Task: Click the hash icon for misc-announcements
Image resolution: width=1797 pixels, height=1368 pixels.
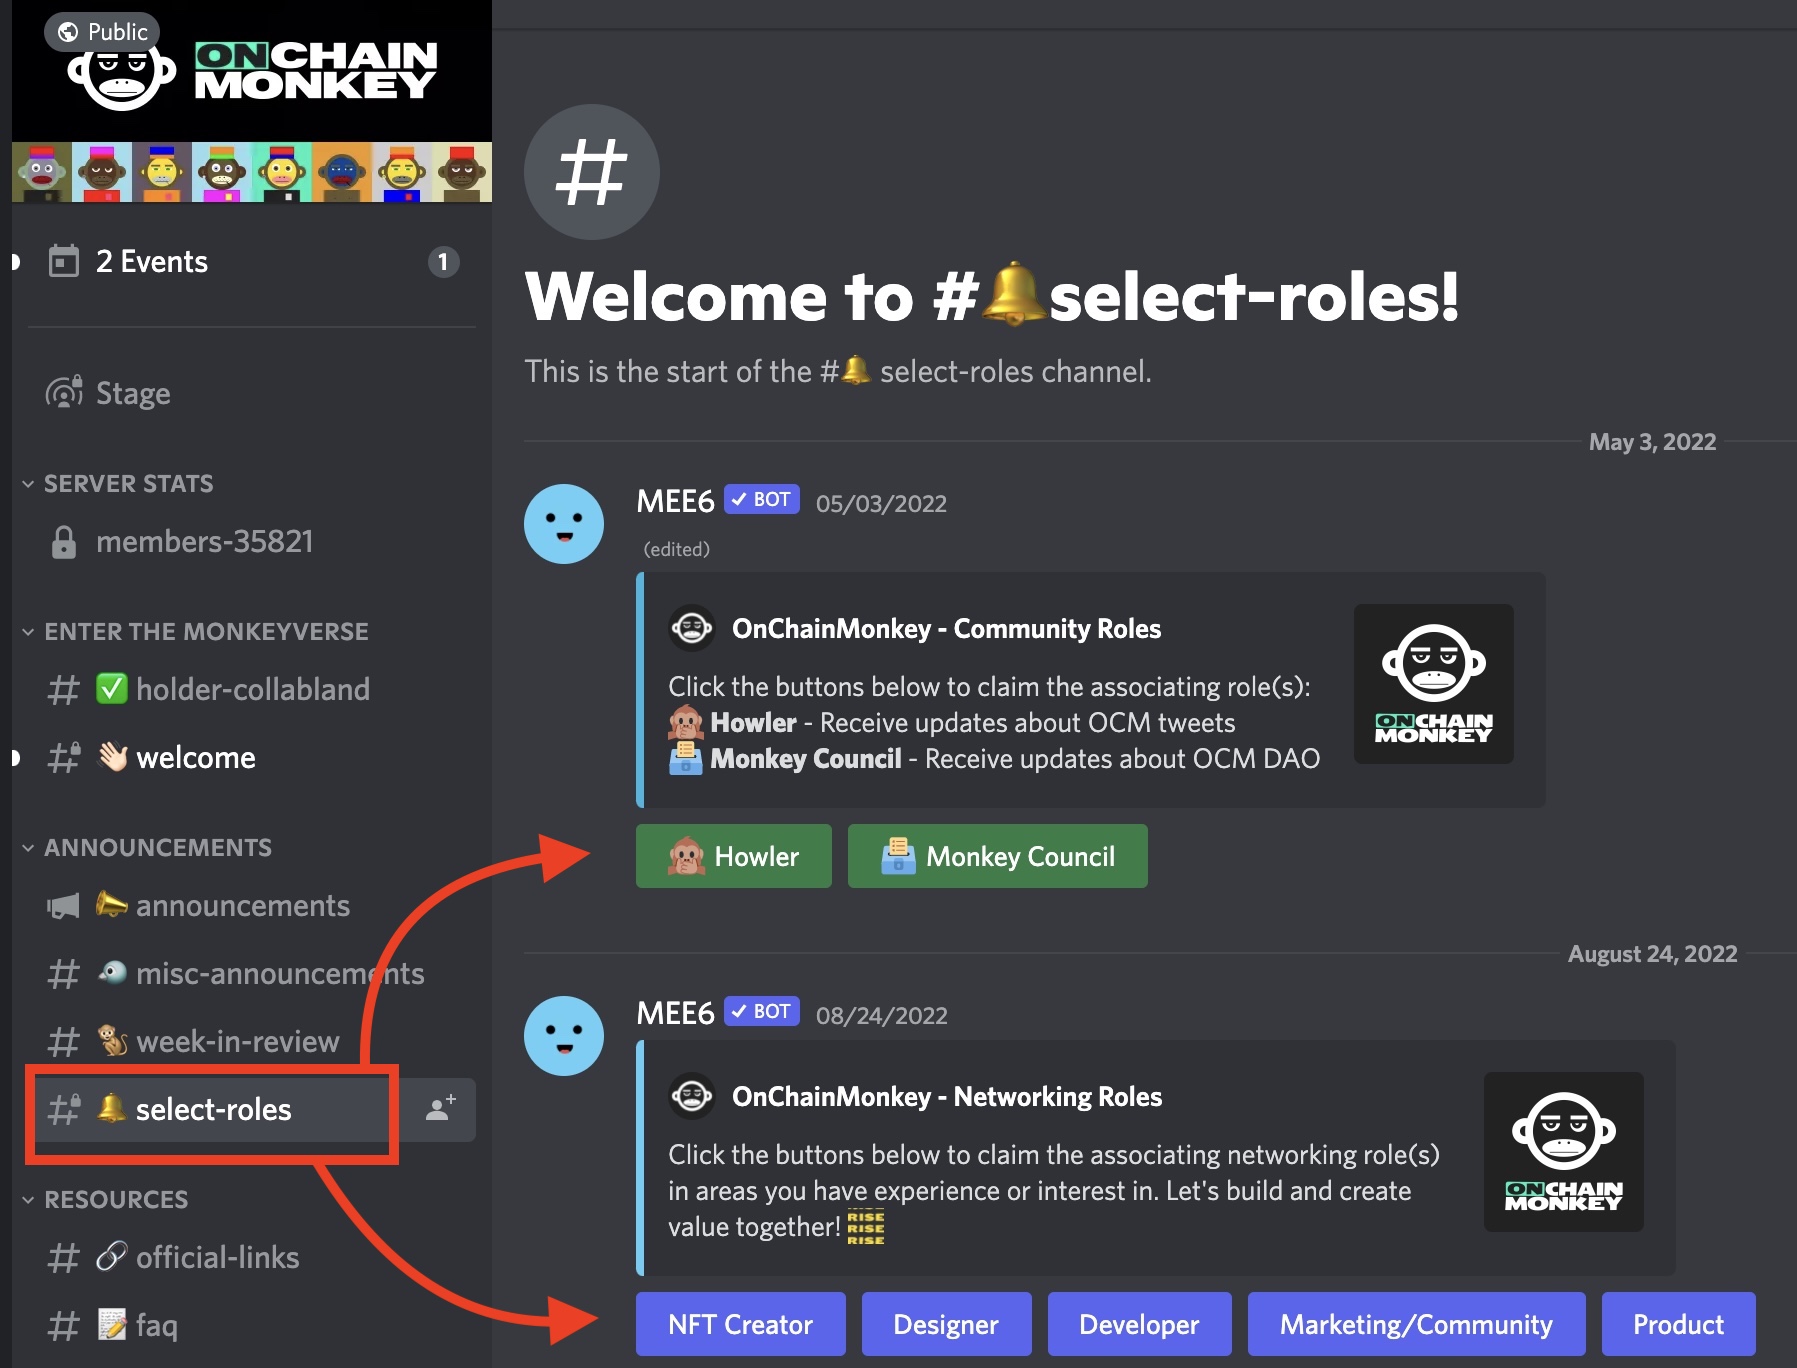Action: click(64, 974)
